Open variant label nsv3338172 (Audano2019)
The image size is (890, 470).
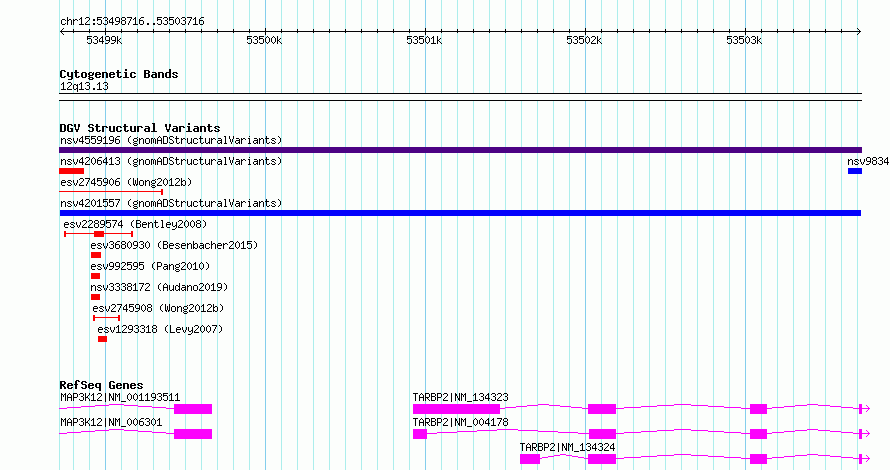pyautogui.click(x=159, y=287)
